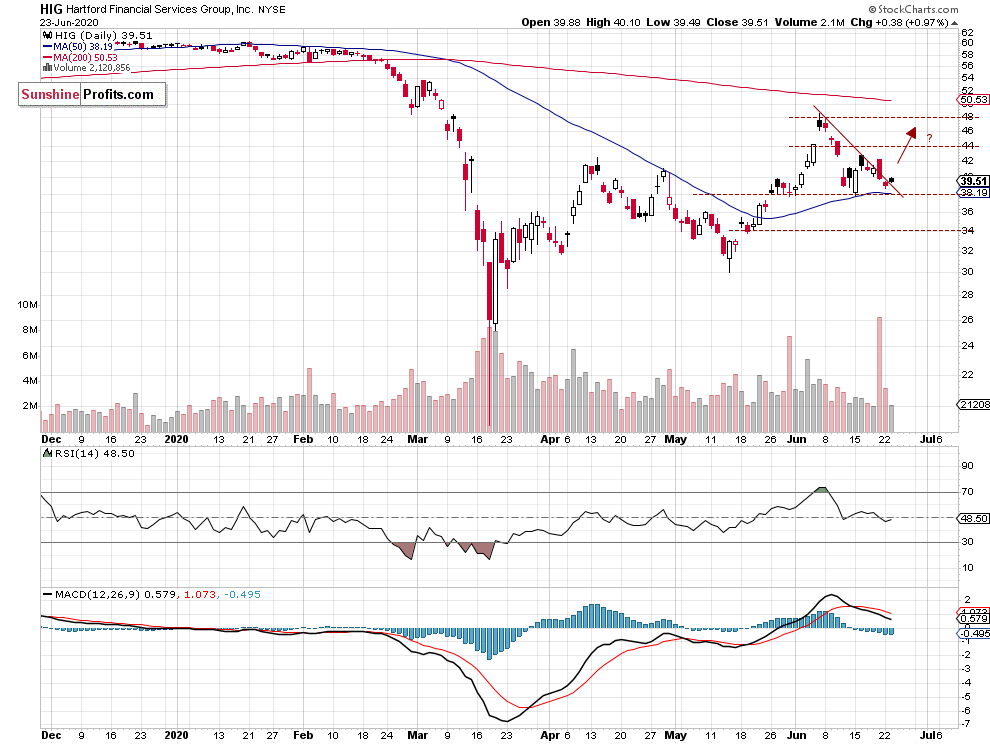The width and height of the screenshot is (990, 744).
Task: Click the 0.579 MACD value tag
Action: pyautogui.click(x=974, y=619)
